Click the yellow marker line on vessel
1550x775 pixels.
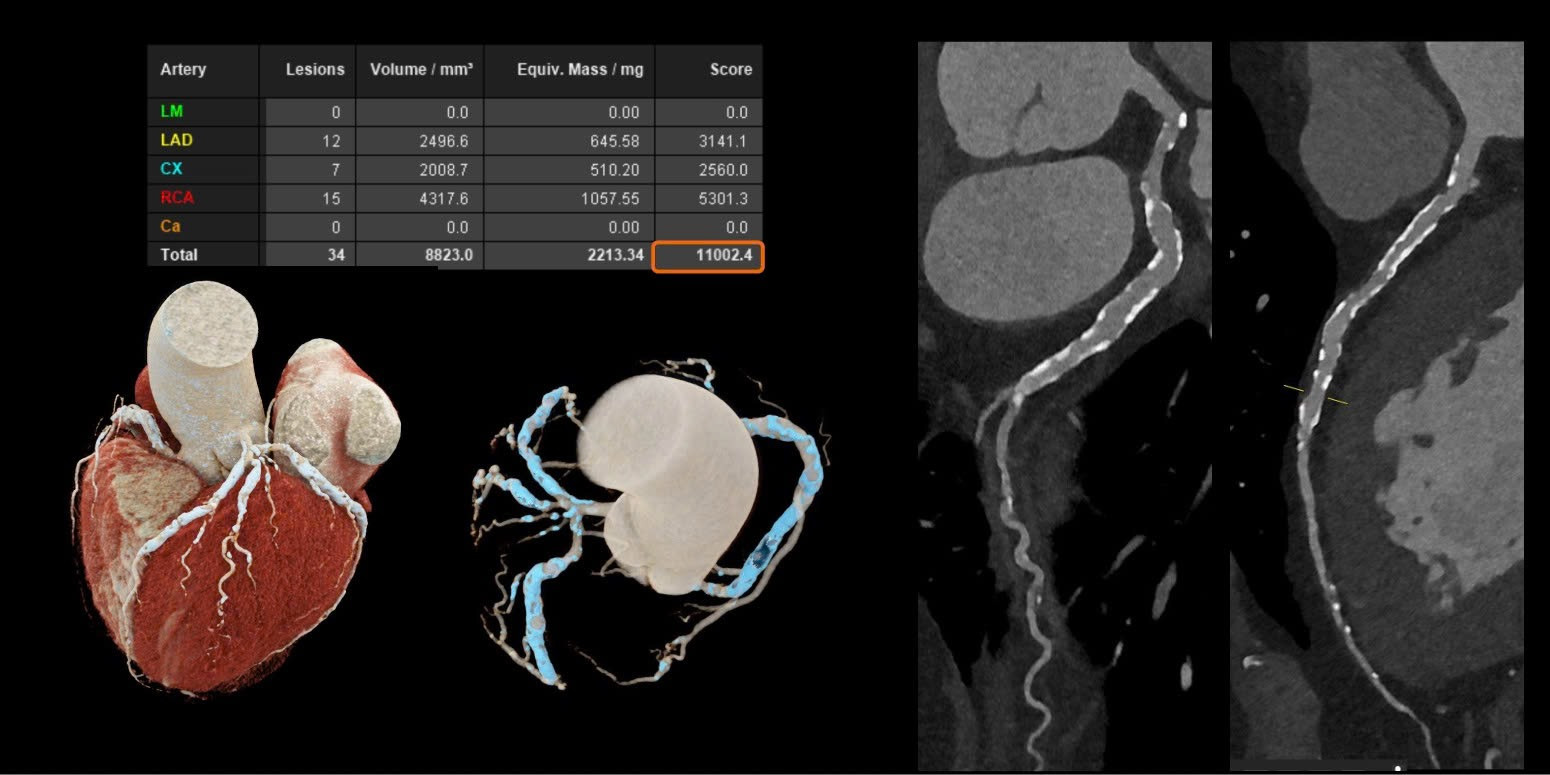click(1315, 395)
